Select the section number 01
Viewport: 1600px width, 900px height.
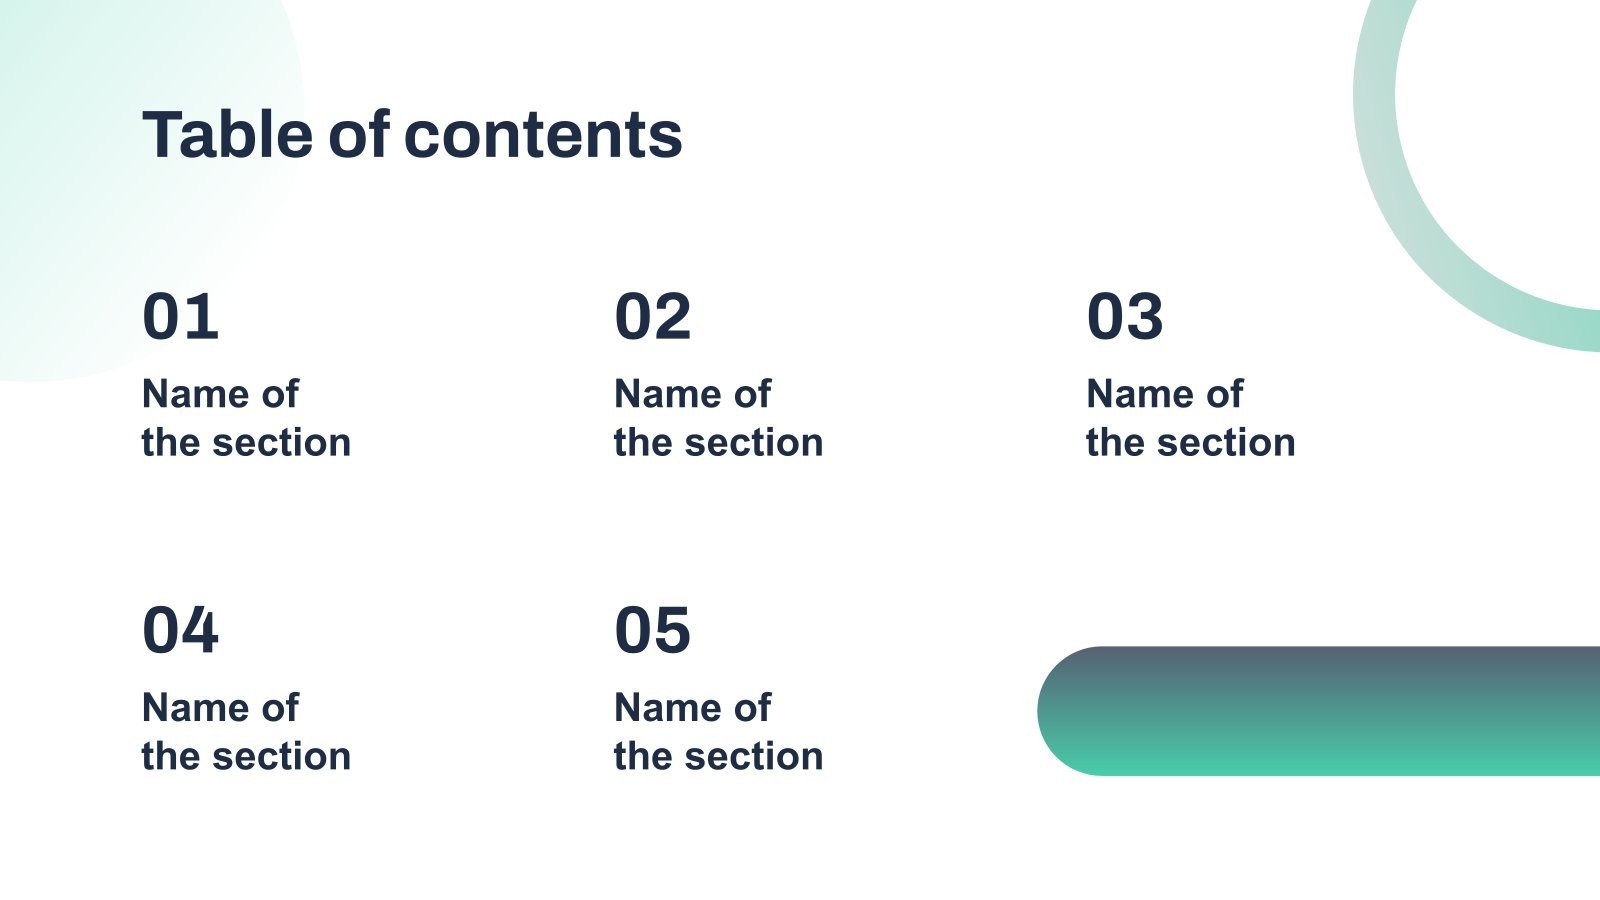coord(180,316)
